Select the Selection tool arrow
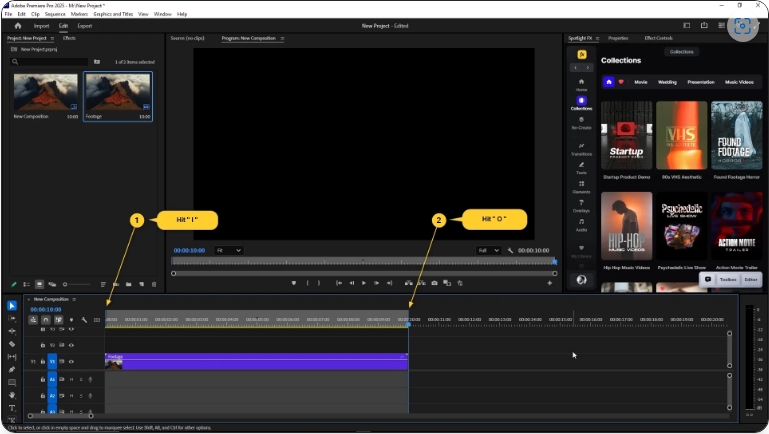 coord(12,306)
